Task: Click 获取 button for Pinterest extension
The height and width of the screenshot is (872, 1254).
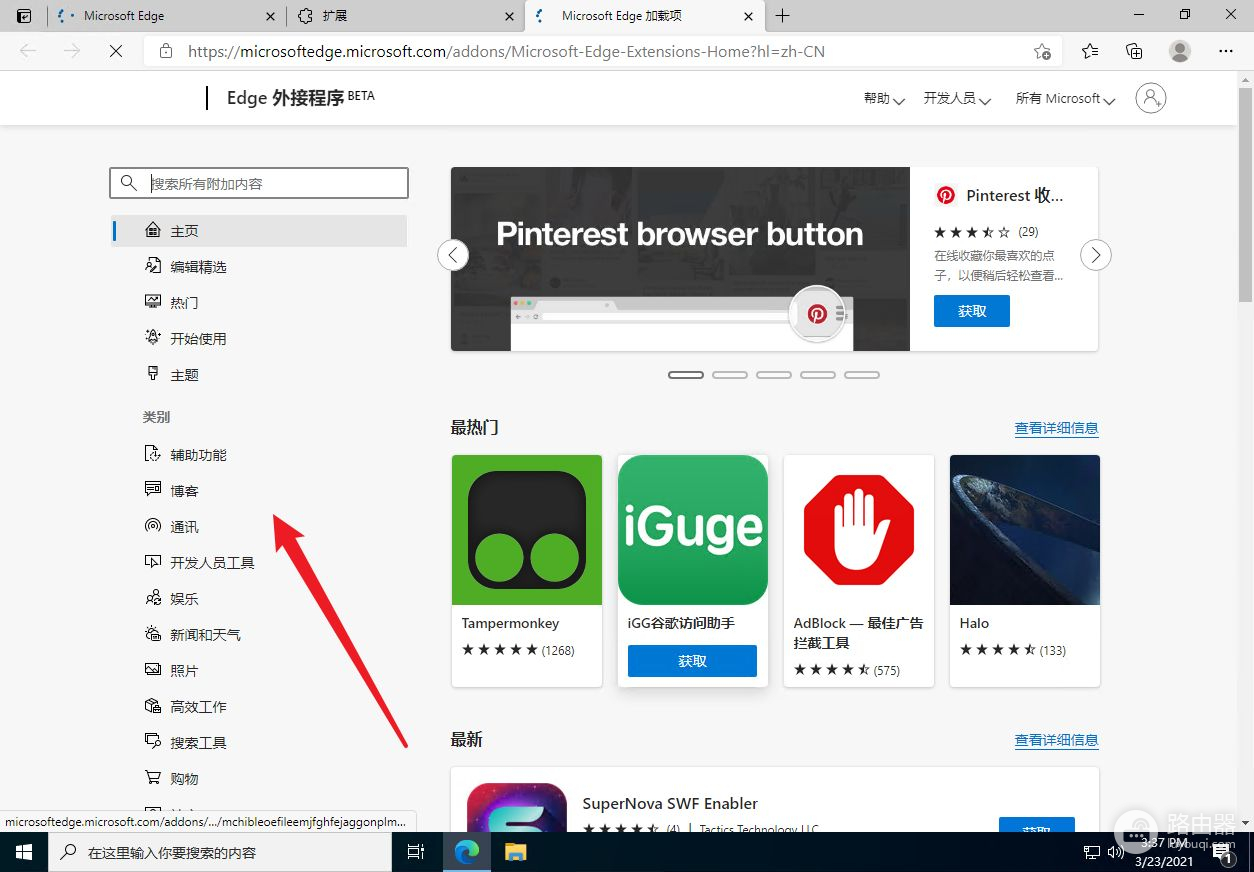Action: [971, 311]
